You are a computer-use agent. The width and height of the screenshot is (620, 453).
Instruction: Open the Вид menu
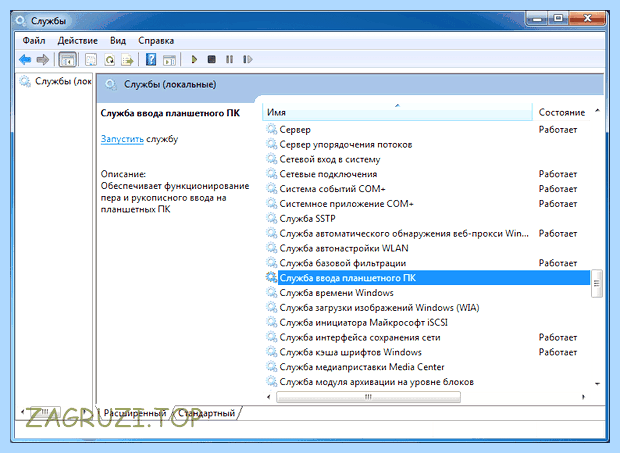pos(118,41)
